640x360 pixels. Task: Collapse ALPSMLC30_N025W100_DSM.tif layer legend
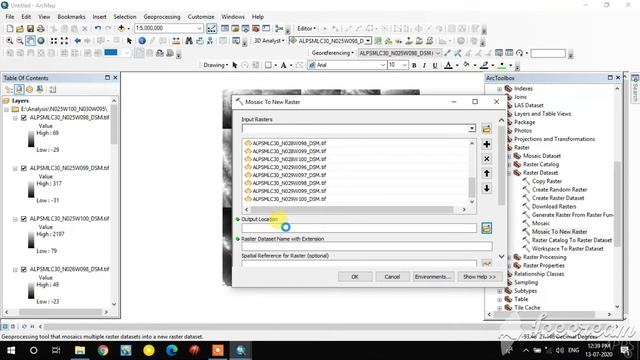pos(15,219)
